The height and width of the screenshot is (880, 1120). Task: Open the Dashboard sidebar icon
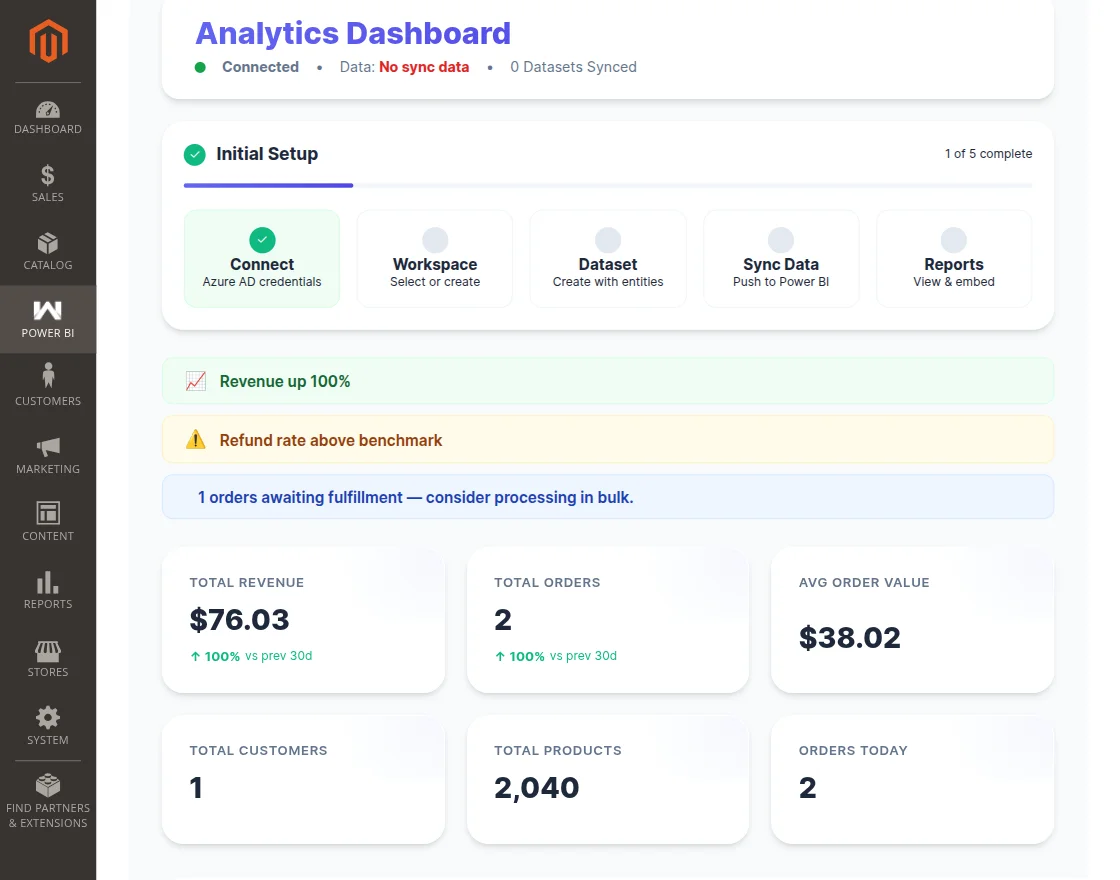tap(48, 109)
